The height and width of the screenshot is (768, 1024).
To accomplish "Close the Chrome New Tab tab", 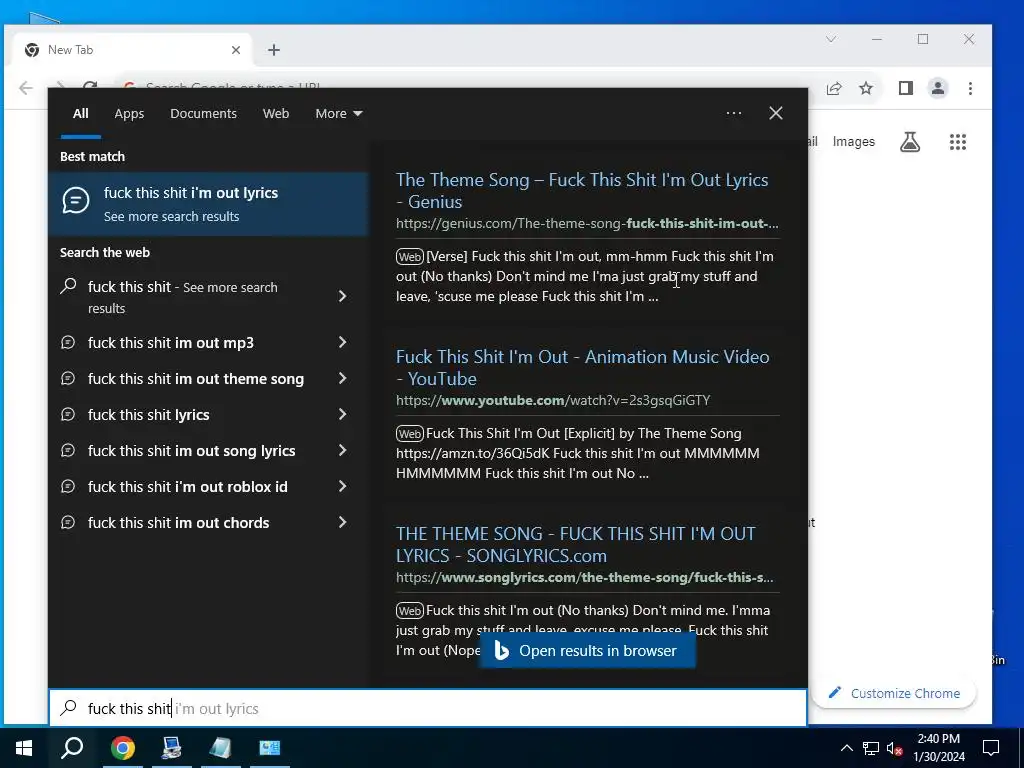I will tap(236, 50).
